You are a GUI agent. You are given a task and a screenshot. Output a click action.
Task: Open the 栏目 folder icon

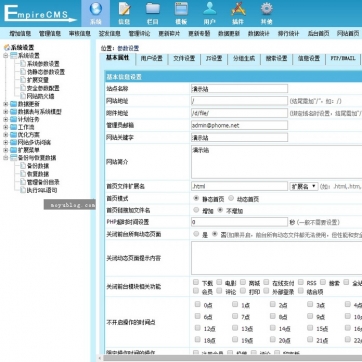pyautogui.click(x=153, y=9)
